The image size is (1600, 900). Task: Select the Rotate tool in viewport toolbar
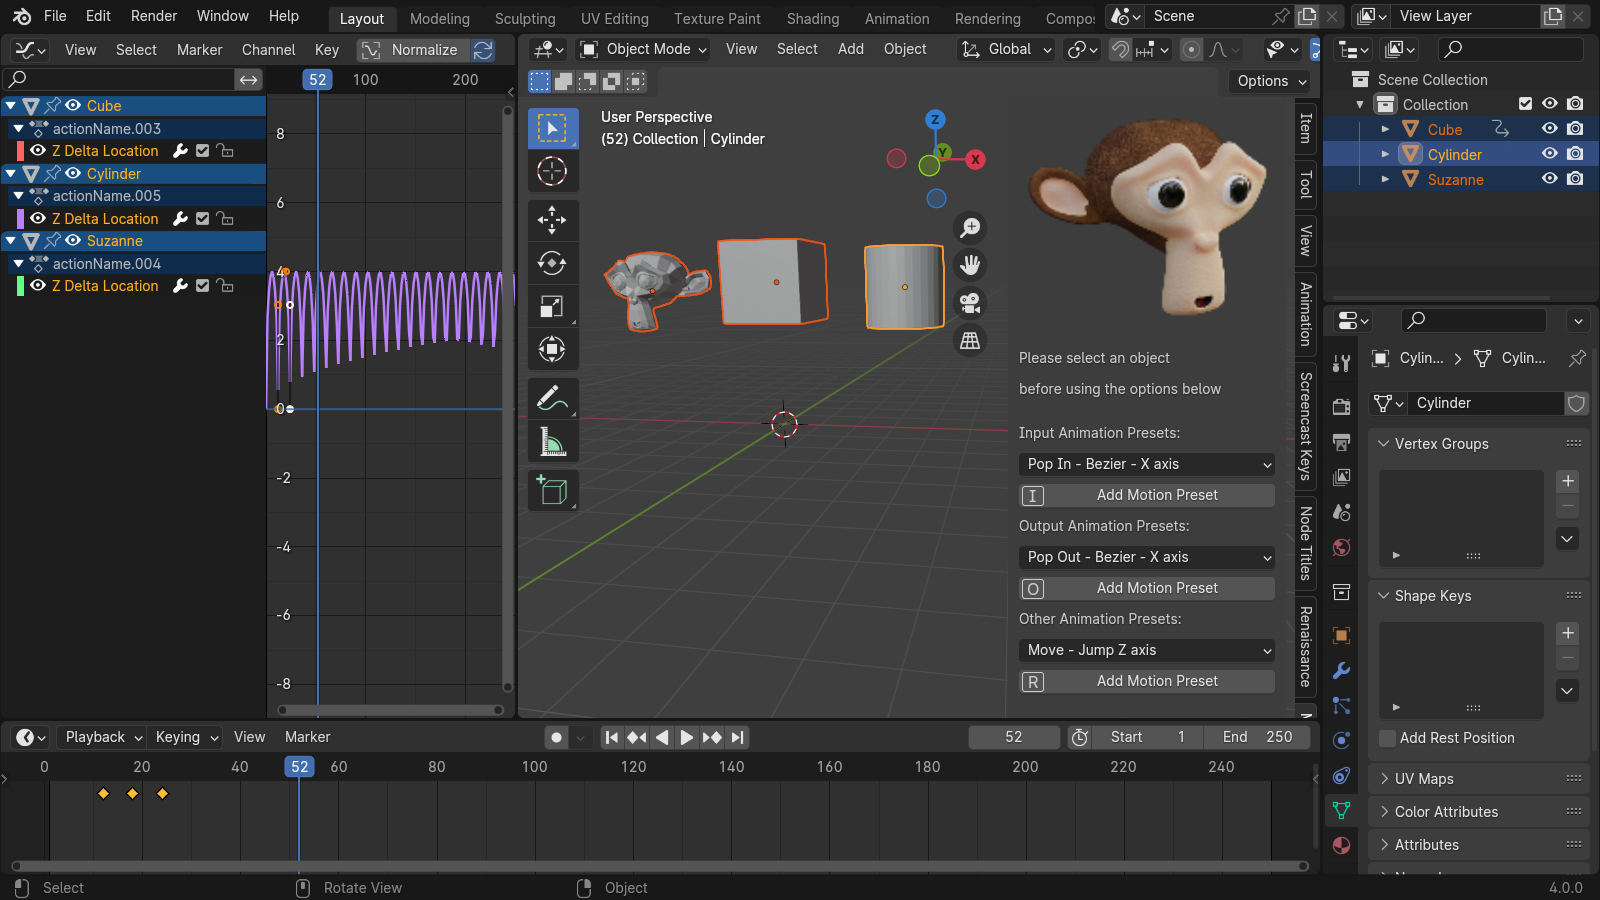(x=553, y=263)
